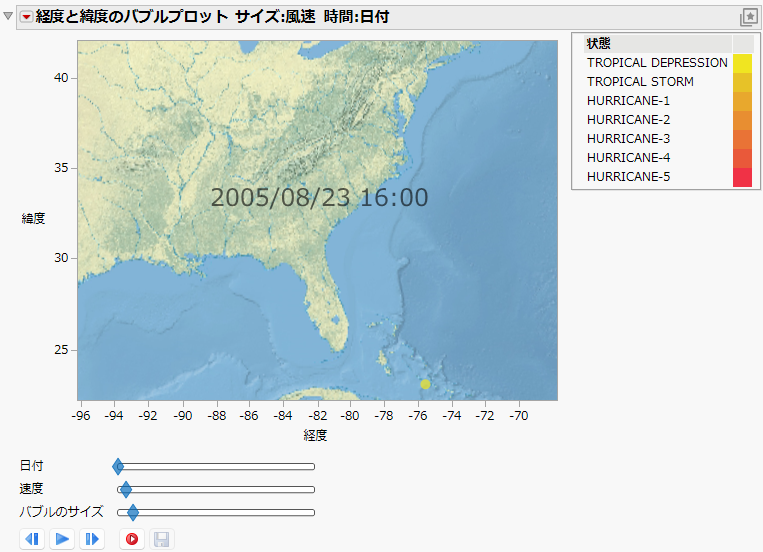Step forward one time frame
Viewport: 763px width, 552px height.
pos(92,539)
